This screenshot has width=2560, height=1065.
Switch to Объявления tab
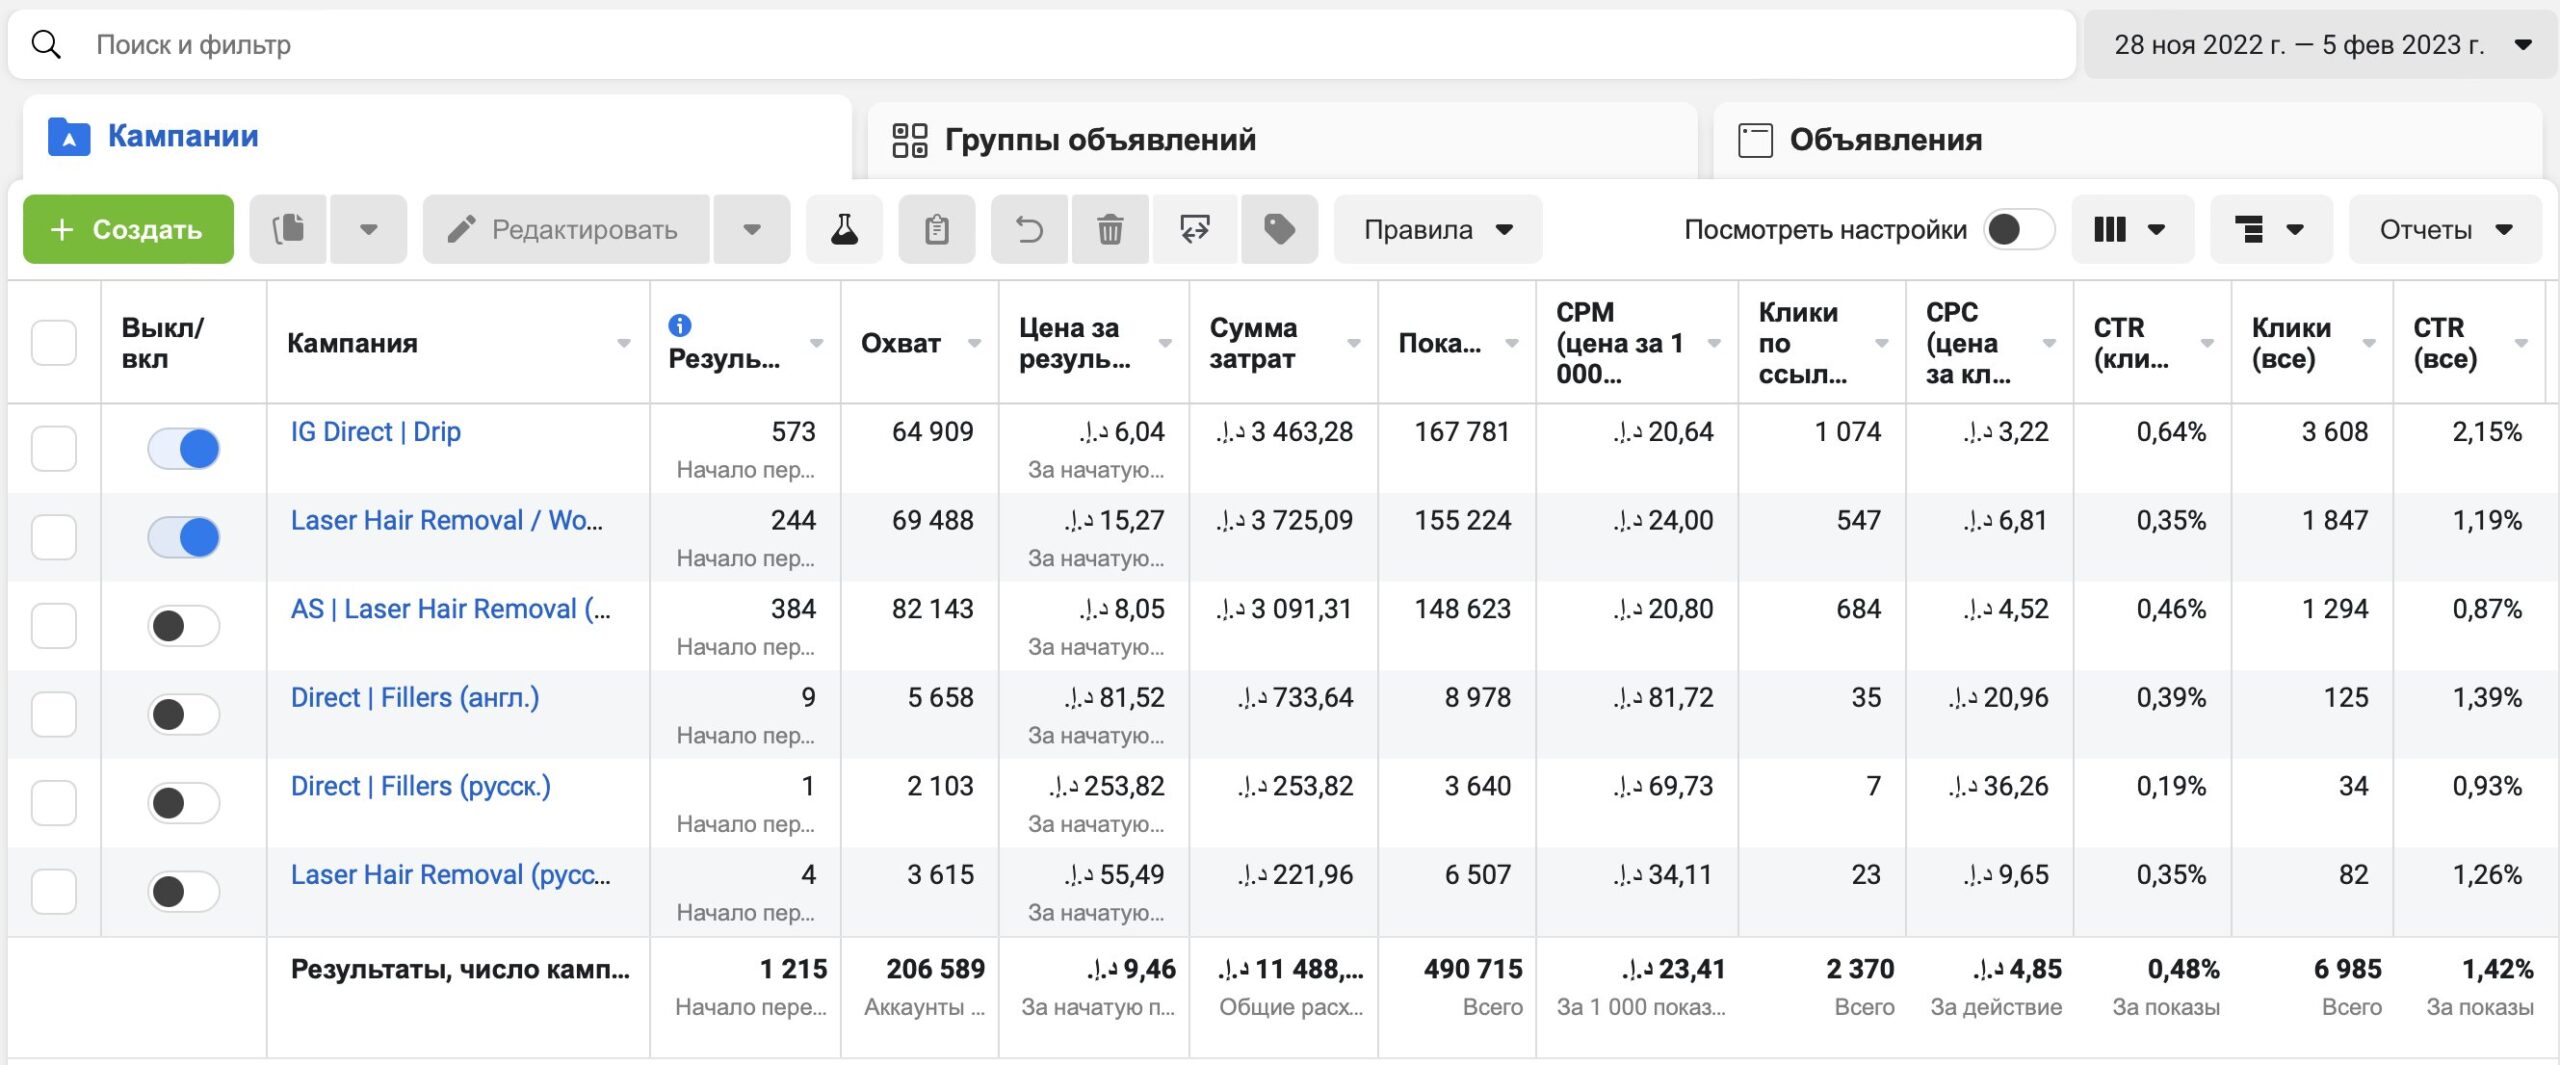click(x=2128, y=140)
